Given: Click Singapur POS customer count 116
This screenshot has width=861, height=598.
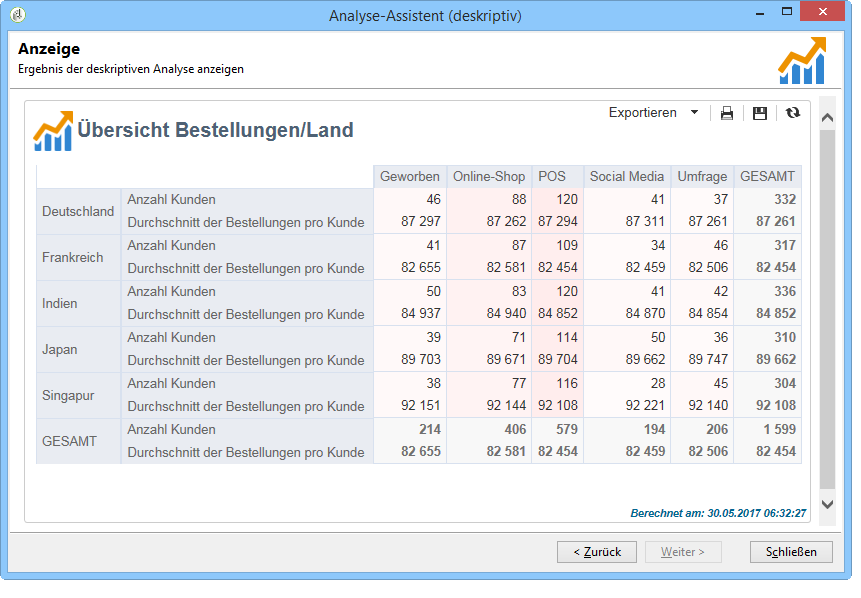Looking at the screenshot, I should (567, 383).
